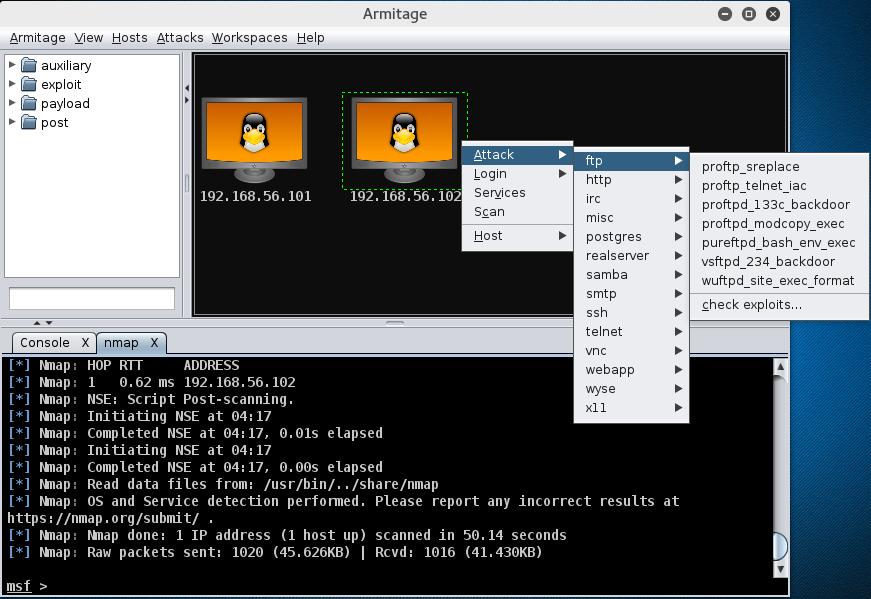Open the postgres attack submenu

click(x=632, y=237)
